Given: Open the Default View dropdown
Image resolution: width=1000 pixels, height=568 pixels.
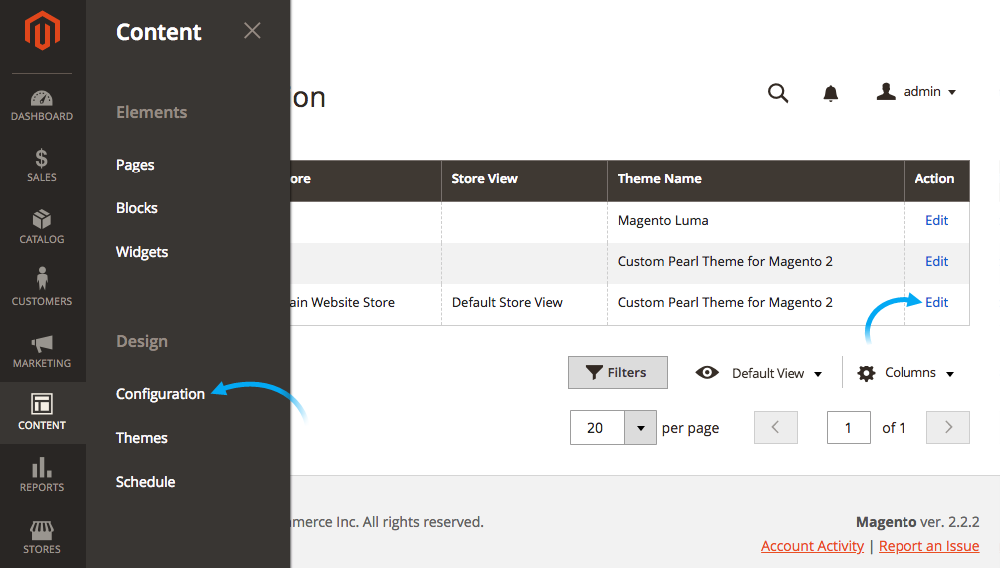Looking at the screenshot, I should pyautogui.click(x=760, y=373).
